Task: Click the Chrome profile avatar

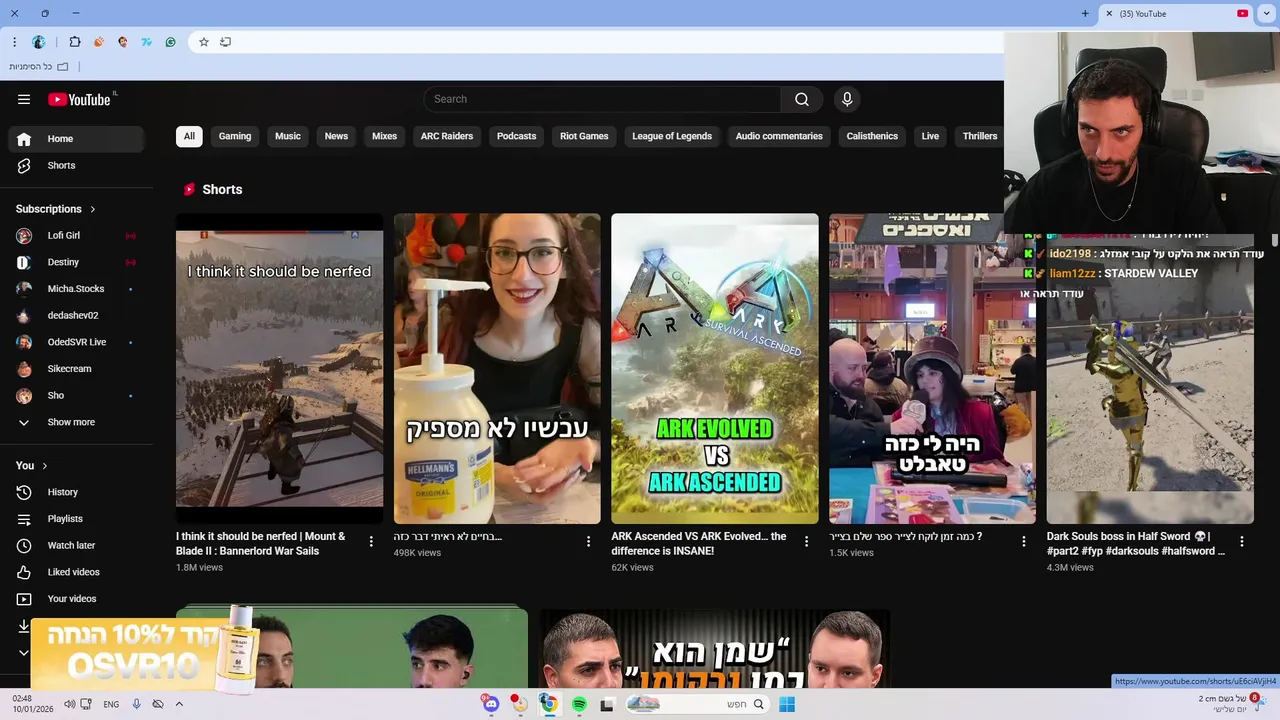Action: coord(39,42)
